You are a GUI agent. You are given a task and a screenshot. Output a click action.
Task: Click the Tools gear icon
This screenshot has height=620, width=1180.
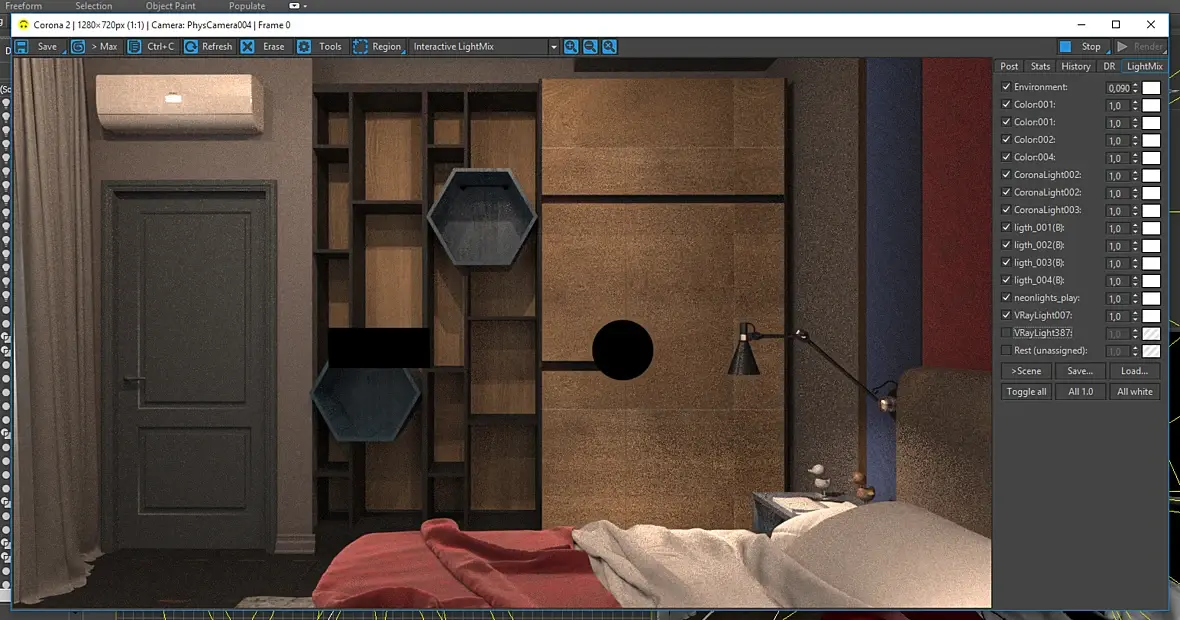click(304, 47)
